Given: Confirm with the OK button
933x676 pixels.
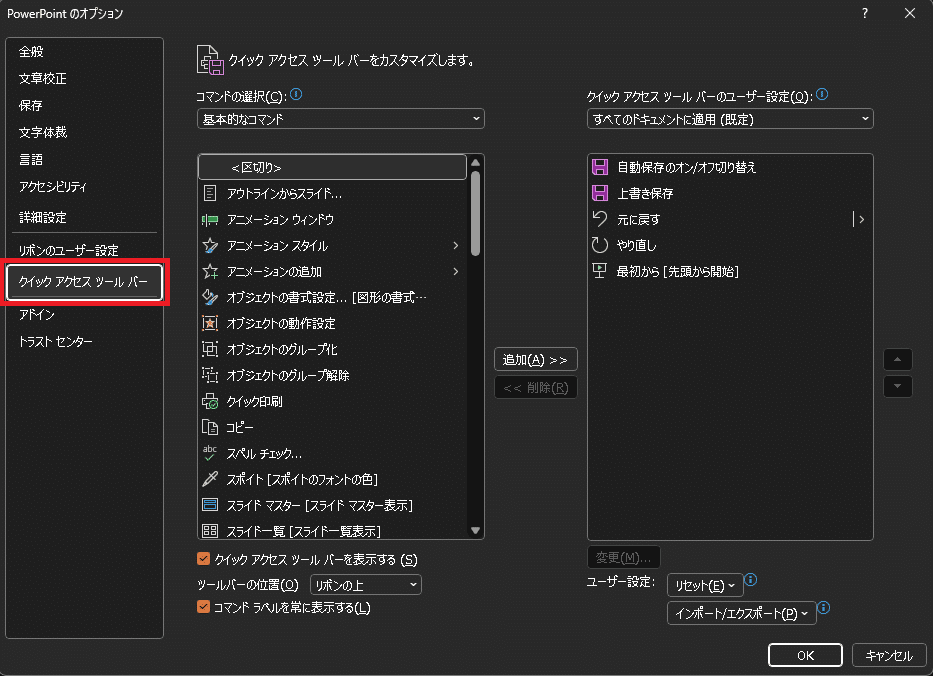Looking at the screenshot, I should tap(805, 655).
